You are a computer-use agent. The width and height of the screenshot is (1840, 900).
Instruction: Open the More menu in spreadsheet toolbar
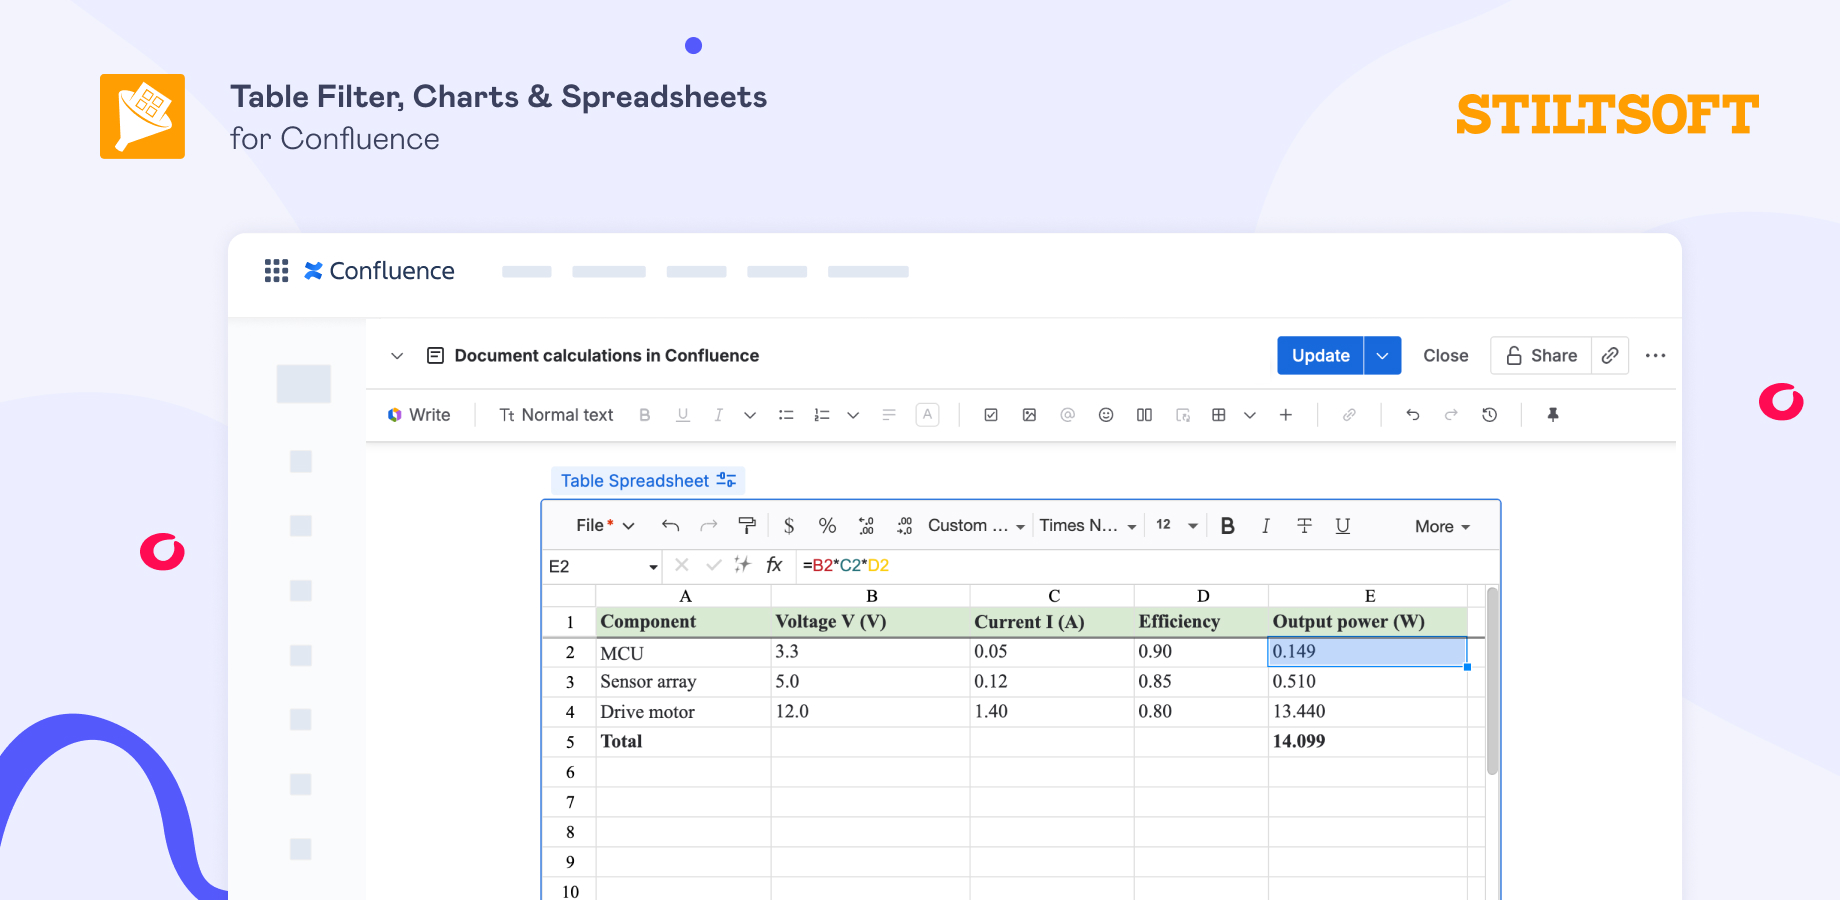pos(1442,527)
